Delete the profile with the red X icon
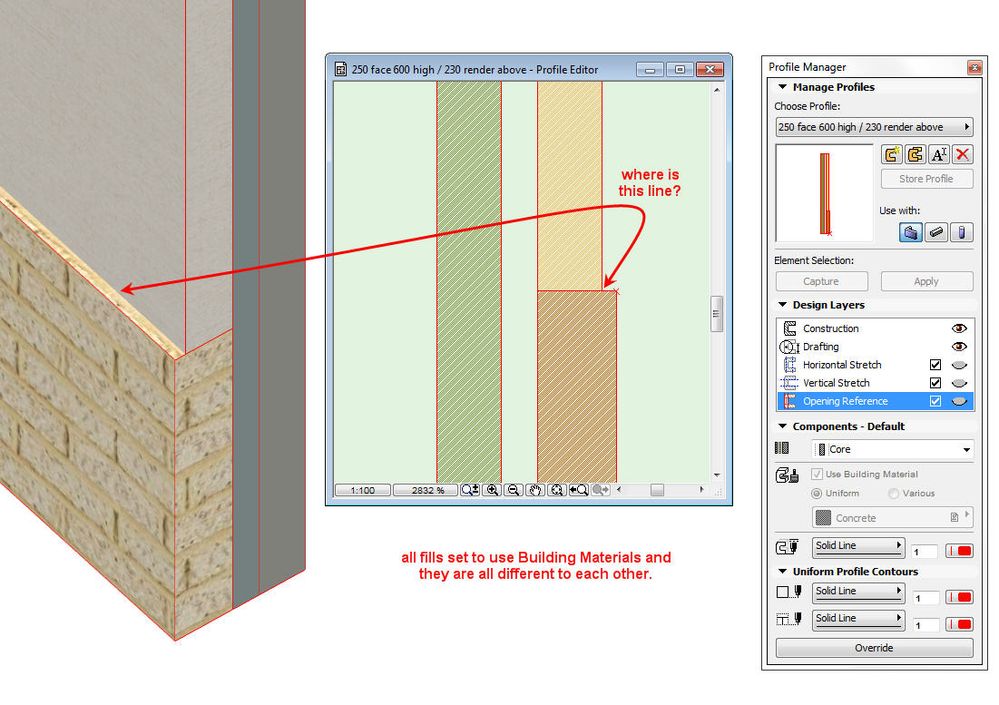 (x=960, y=154)
